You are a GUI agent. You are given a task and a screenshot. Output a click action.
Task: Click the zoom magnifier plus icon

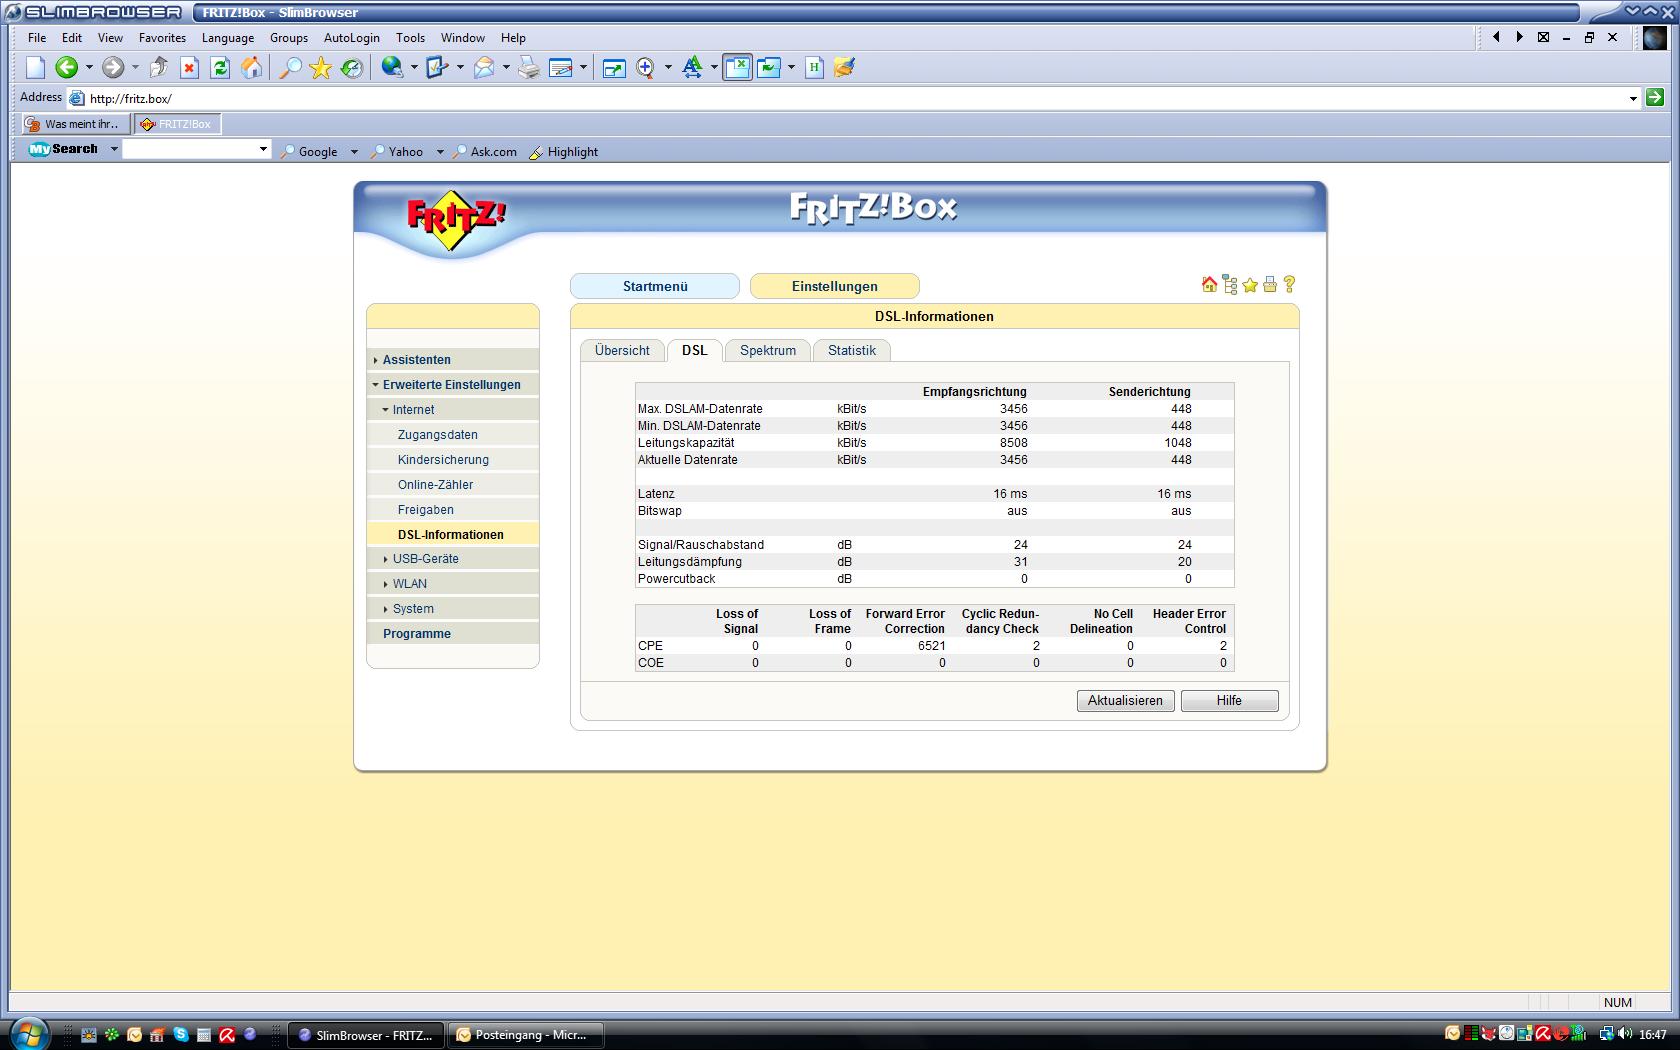point(645,67)
